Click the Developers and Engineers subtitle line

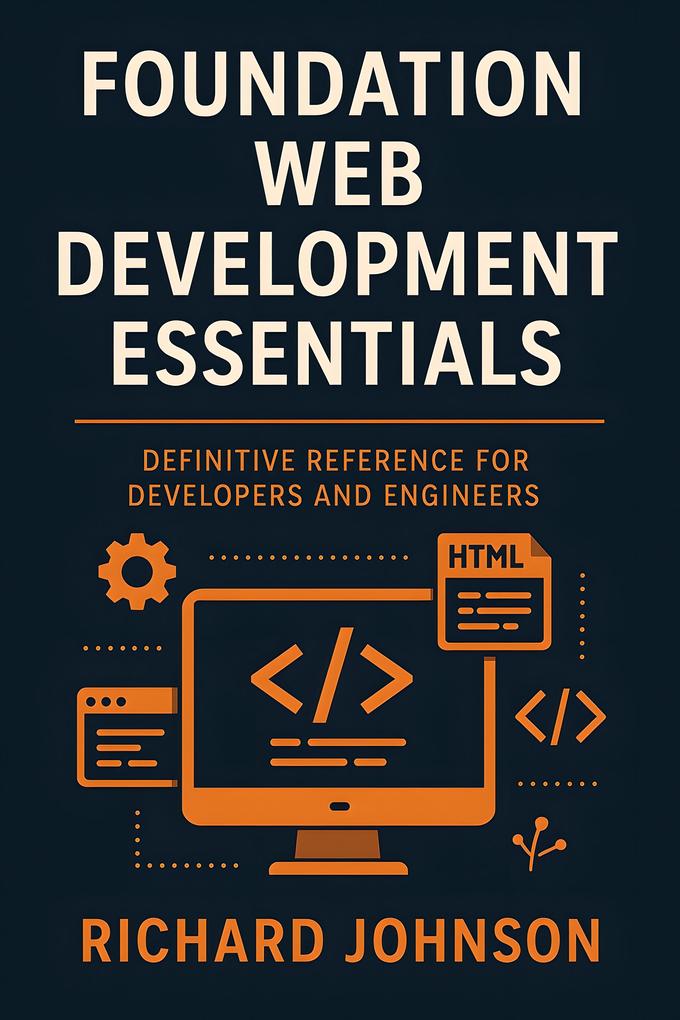[x=334, y=496]
